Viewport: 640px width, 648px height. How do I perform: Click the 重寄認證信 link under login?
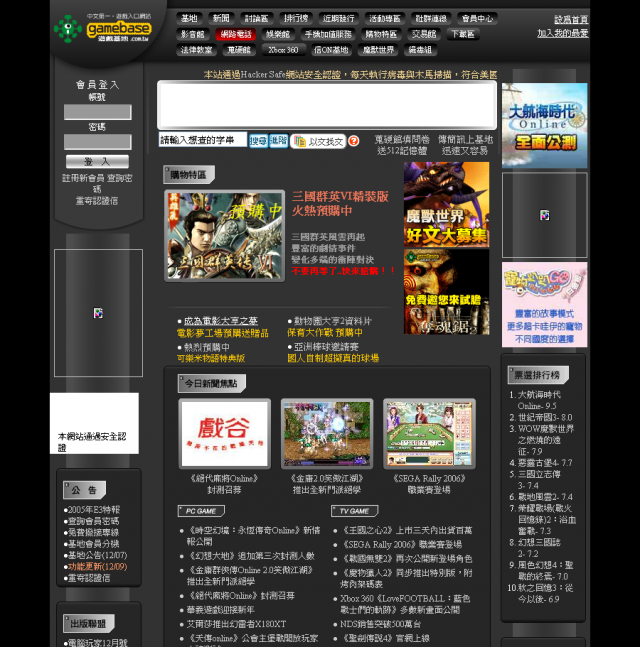tap(97, 201)
